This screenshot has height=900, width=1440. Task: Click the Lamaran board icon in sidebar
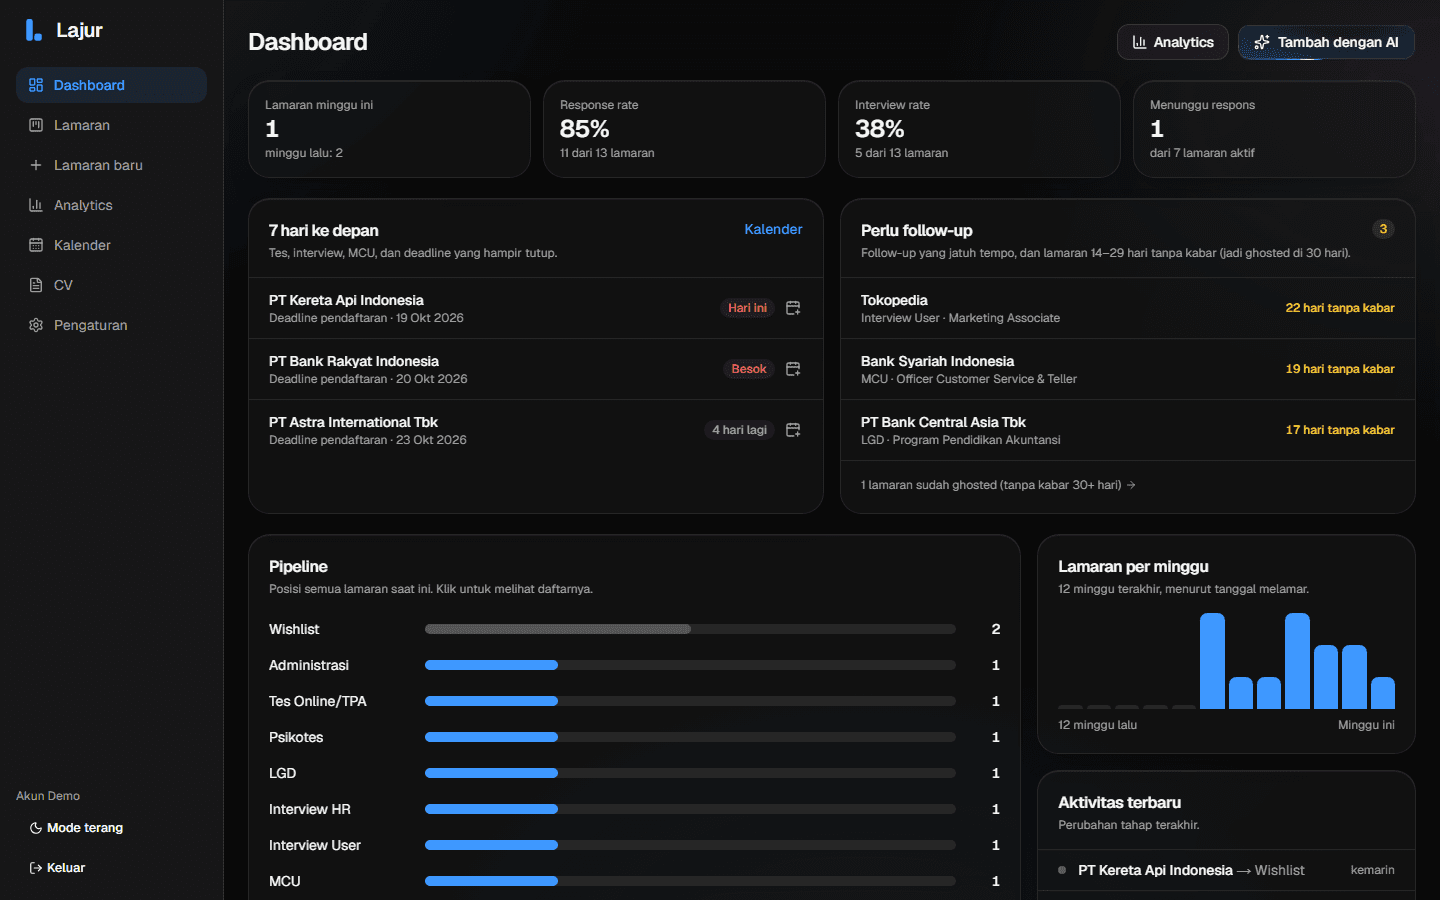(36, 125)
